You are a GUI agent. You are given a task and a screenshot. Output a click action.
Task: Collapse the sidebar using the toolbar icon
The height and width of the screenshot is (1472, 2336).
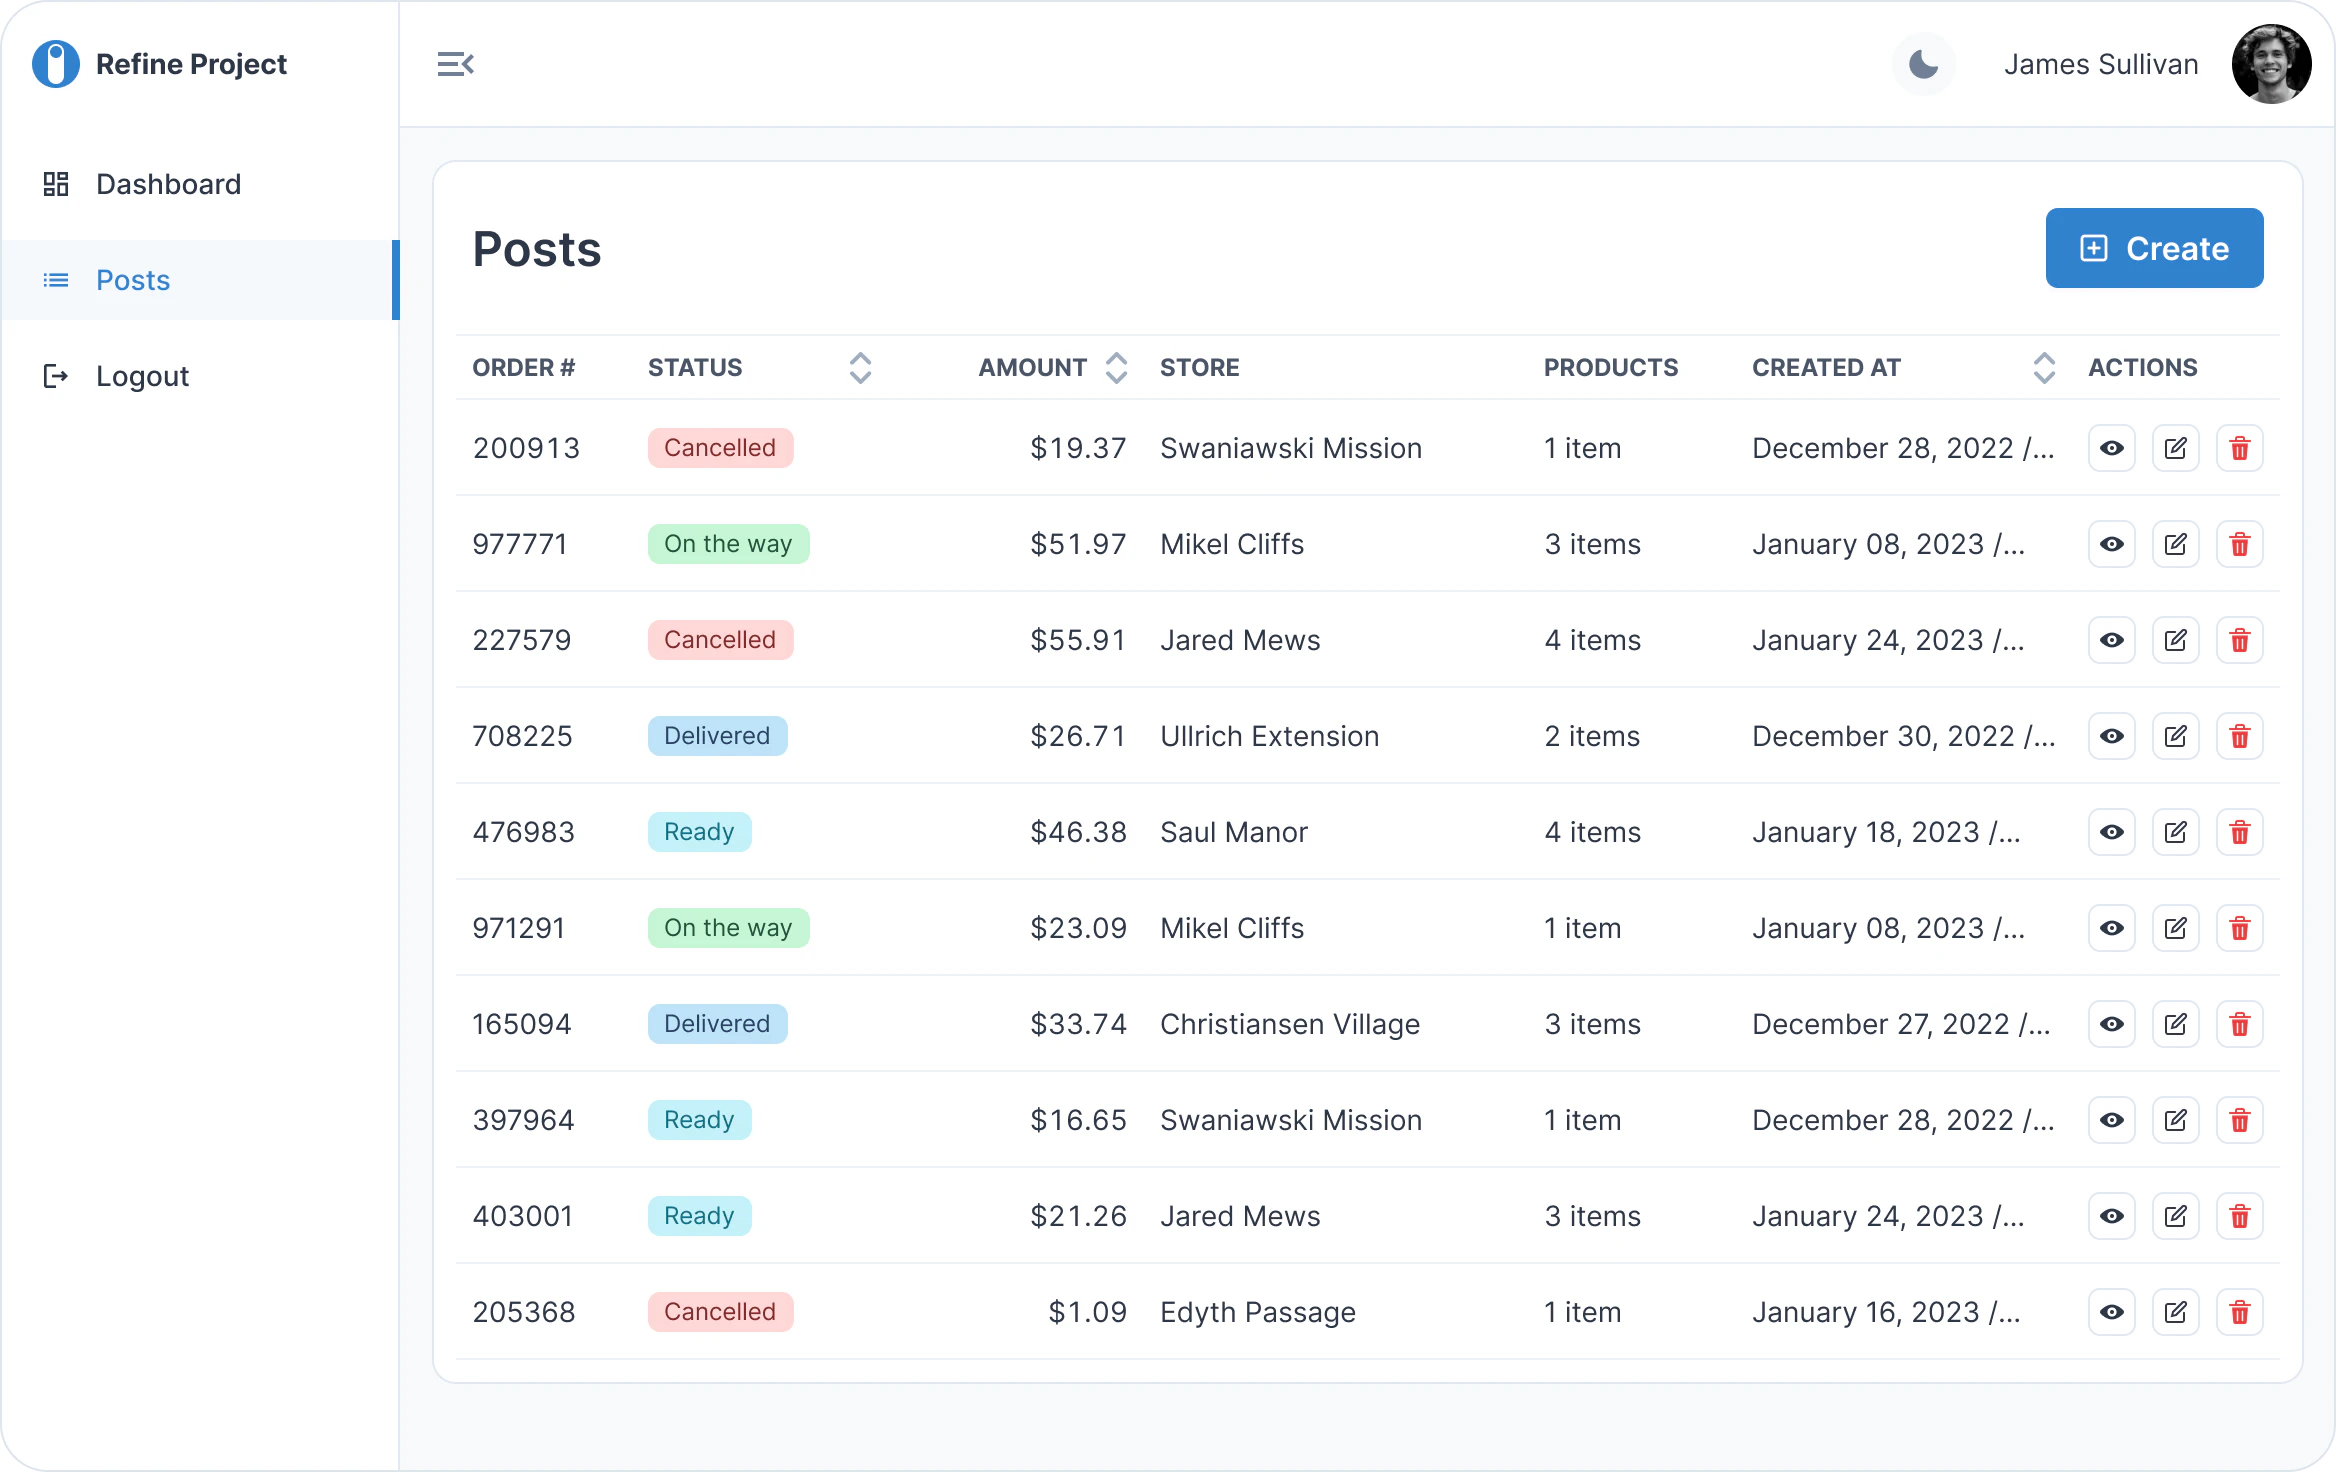tap(457, 63)
